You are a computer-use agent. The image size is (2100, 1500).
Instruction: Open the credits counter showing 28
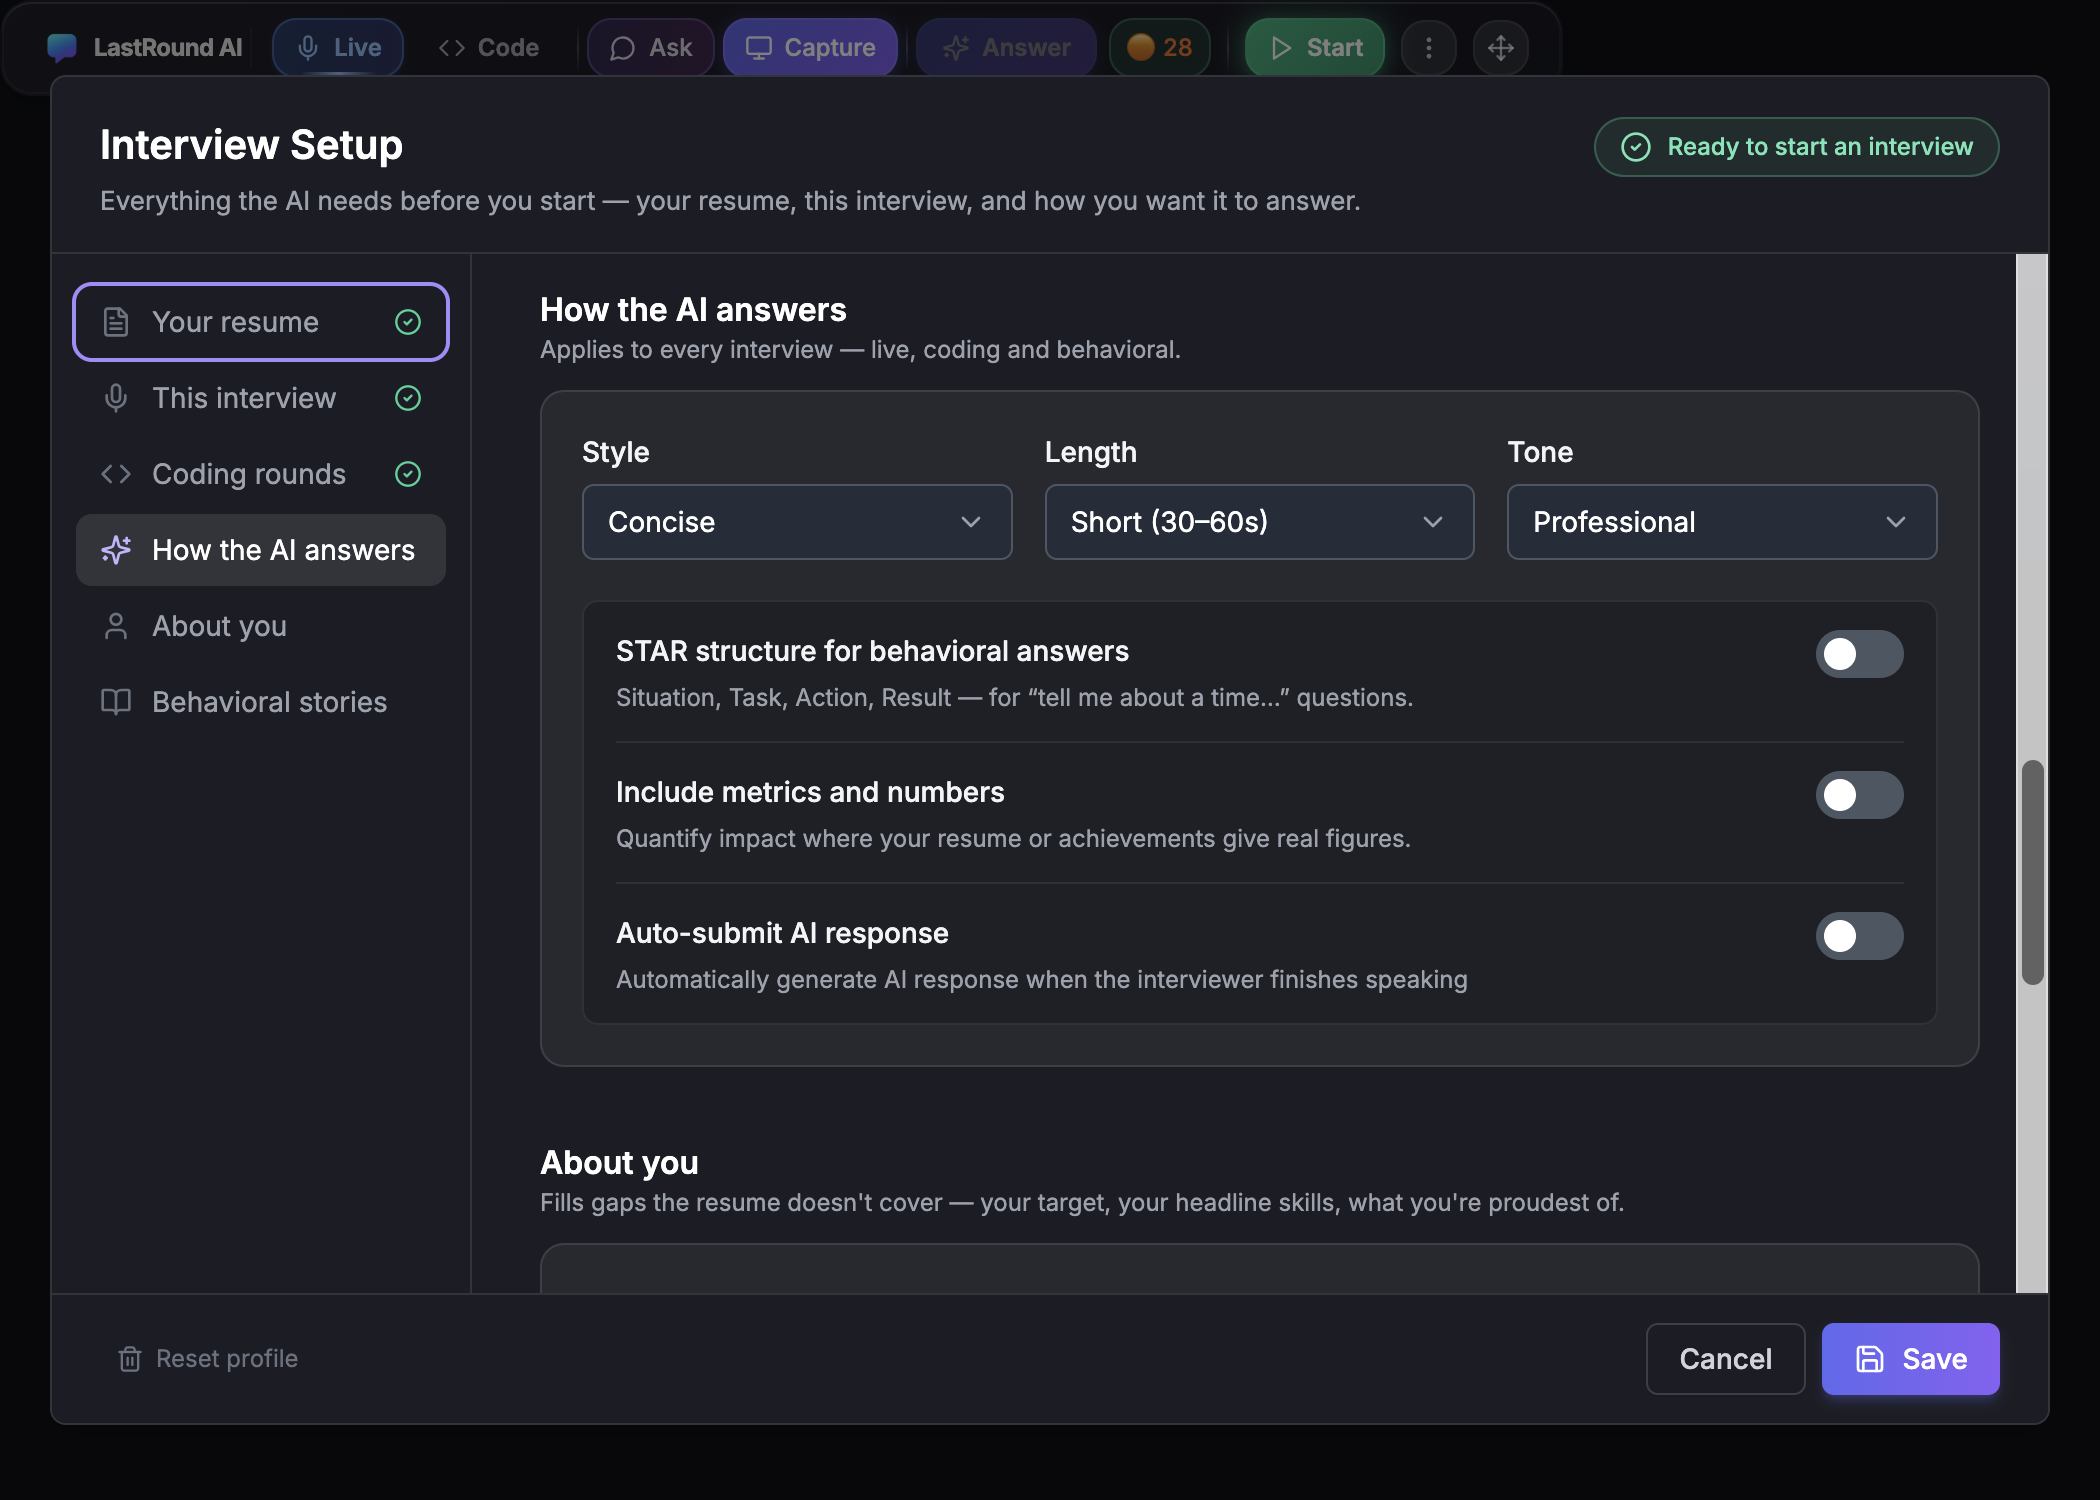click(1159, 47)
